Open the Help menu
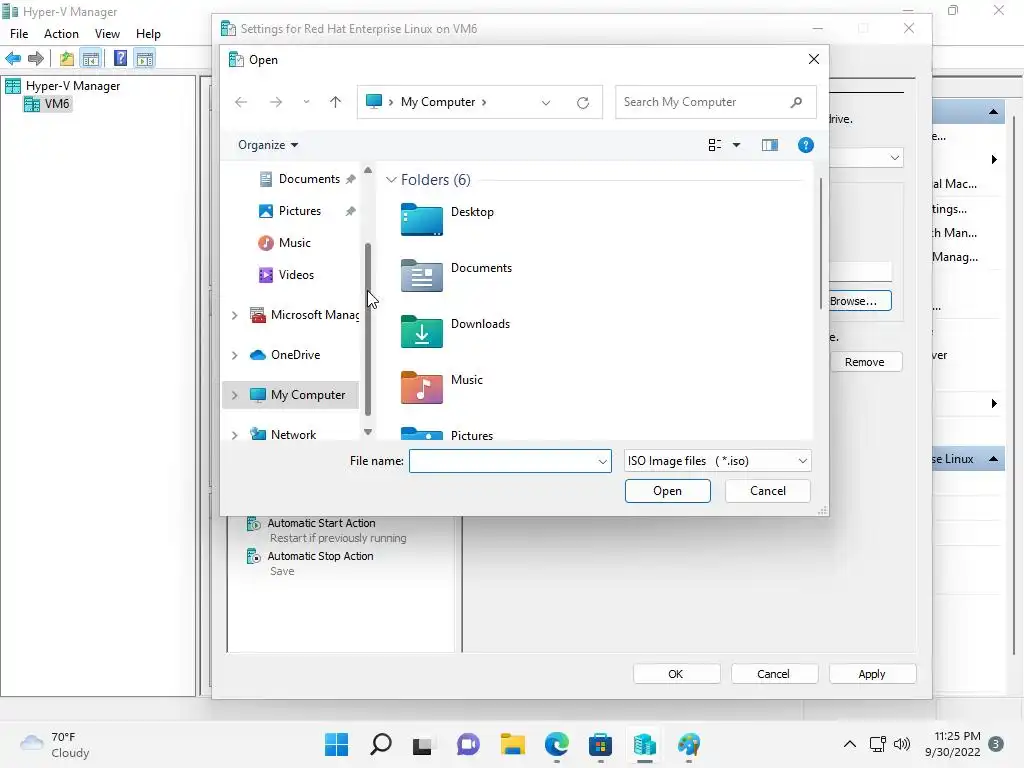This screenshot has width=1024, height=768. [x=148, y=34]
